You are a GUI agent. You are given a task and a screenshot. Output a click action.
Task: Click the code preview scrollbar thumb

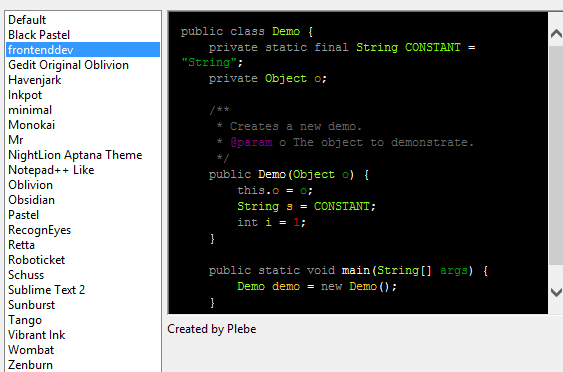pyautogui.click(x=556, y=155)
